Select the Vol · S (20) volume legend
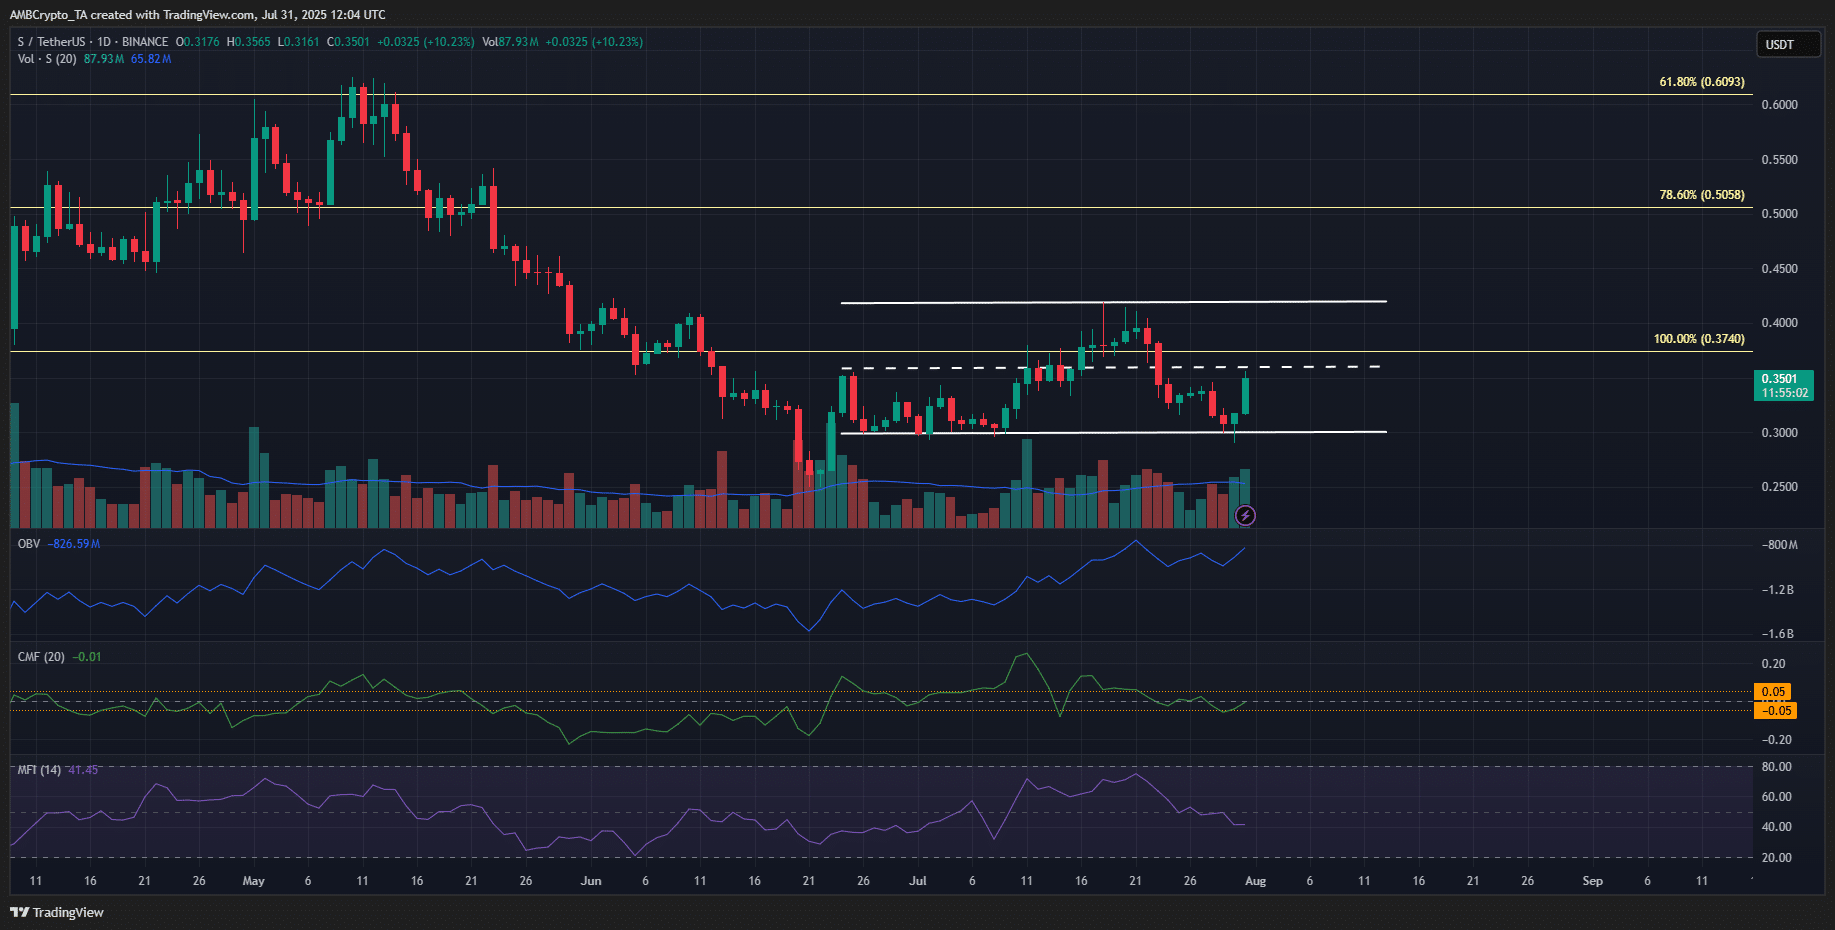Image resolution: width=1835 pixels, height=930 pixels. pyautogui.click(x=45, y=58)
